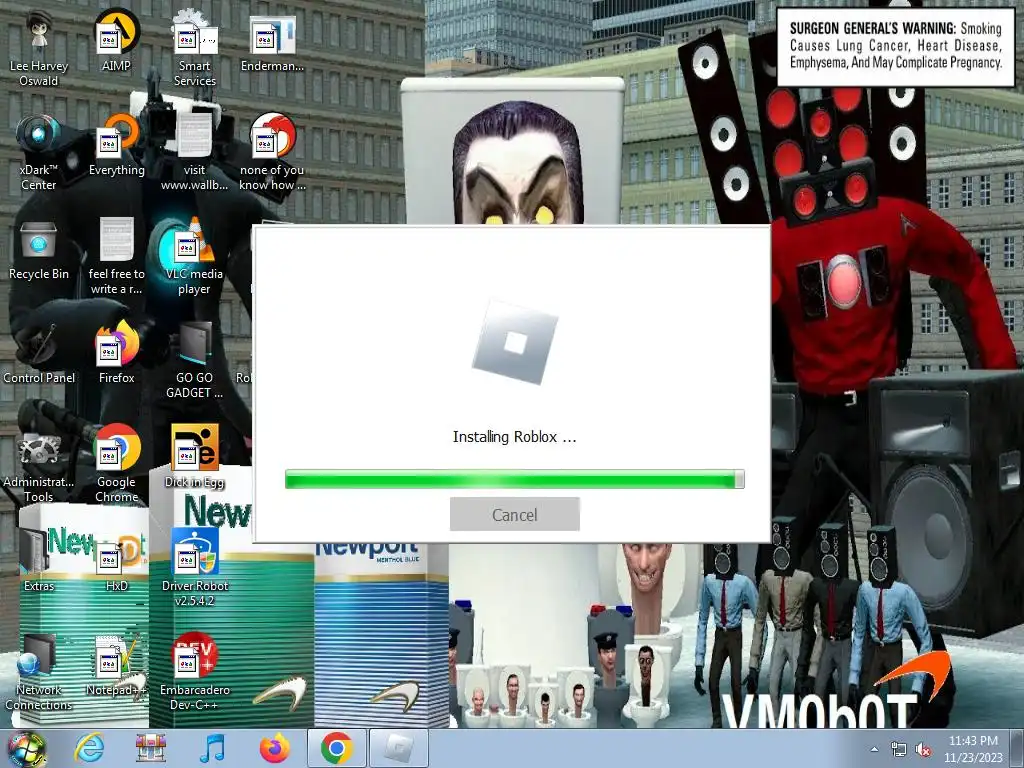Open Embarcadero Dev-C++ shortcut
Screen dimensions: 1024x768
click(x=194, y=673)
